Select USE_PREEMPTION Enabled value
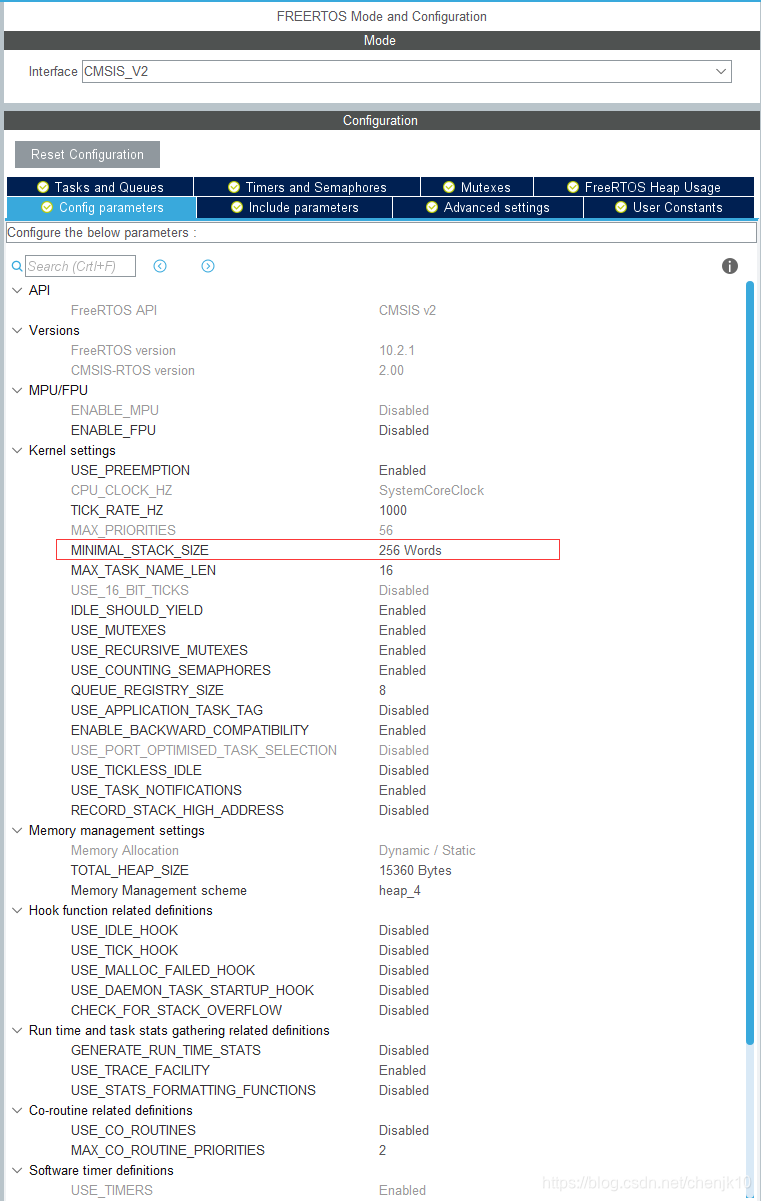Screen dimensions: 761x1201 (402, 470)
